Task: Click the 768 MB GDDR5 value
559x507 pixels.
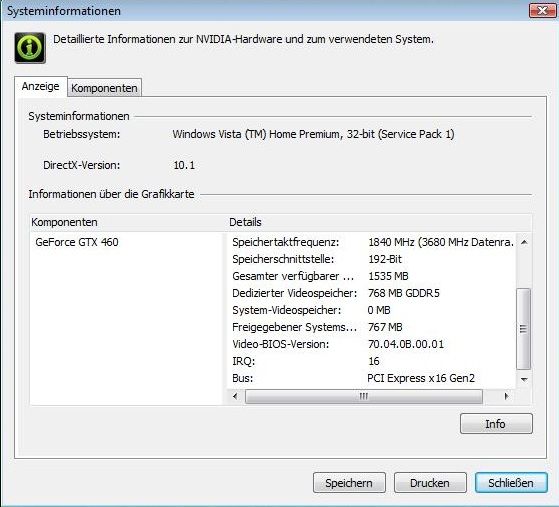Action: pos(404,293)
